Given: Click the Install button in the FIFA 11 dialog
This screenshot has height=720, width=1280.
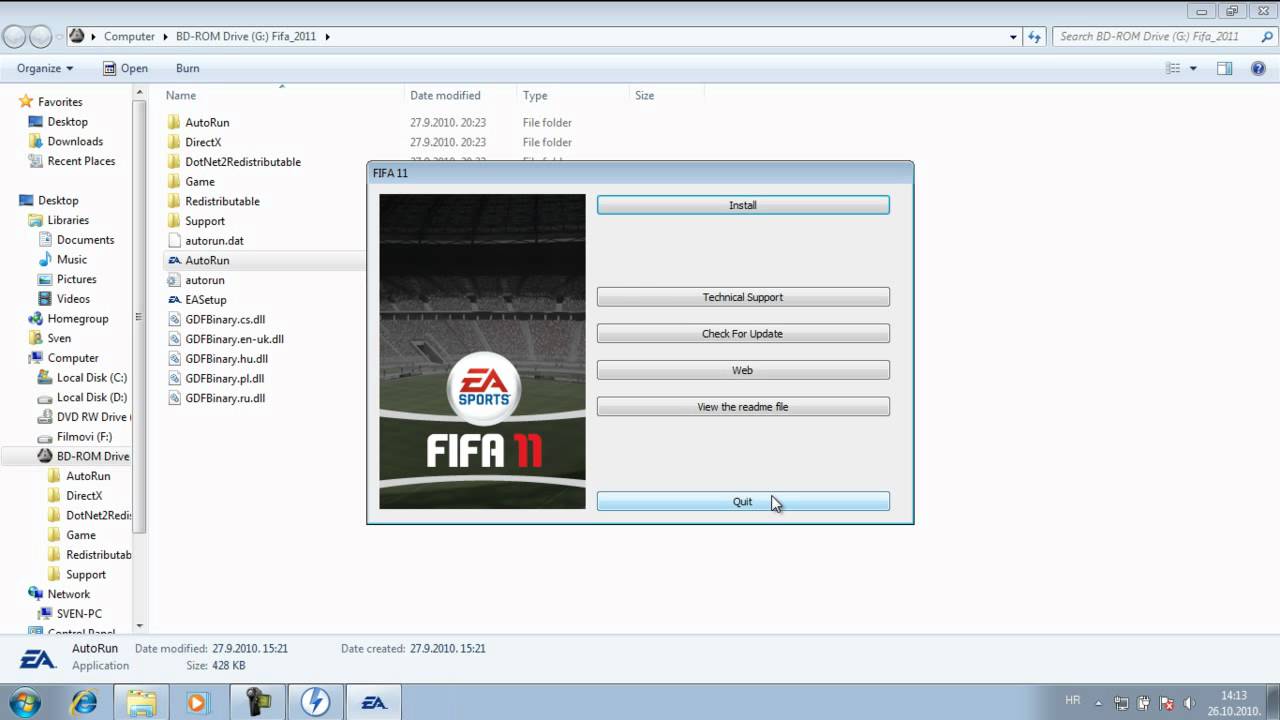Looking at the screenshot, I should (743, 205).
